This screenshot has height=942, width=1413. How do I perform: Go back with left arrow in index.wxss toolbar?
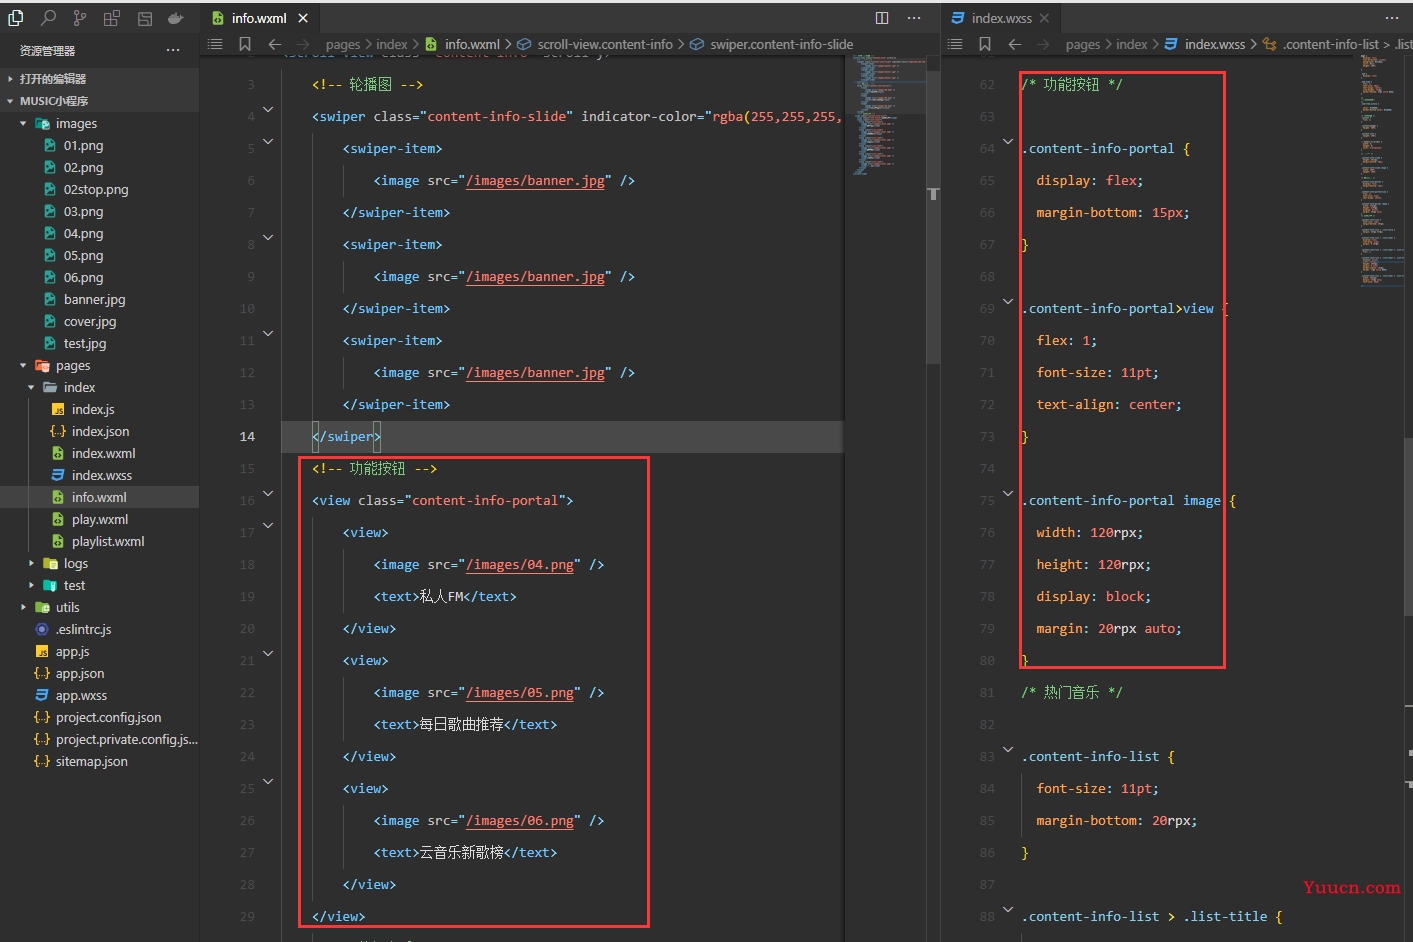pos(1015,44)
